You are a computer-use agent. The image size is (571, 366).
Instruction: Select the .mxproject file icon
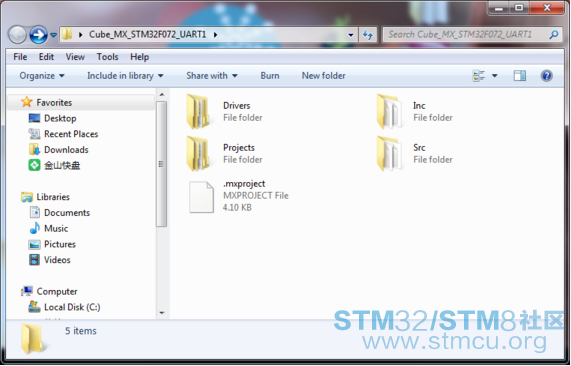201,197
